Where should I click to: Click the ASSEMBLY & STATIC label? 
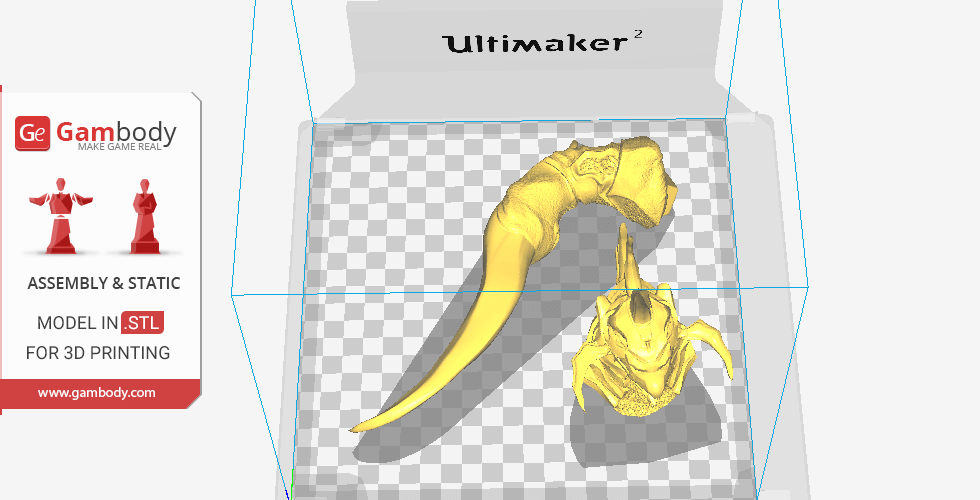104,284
